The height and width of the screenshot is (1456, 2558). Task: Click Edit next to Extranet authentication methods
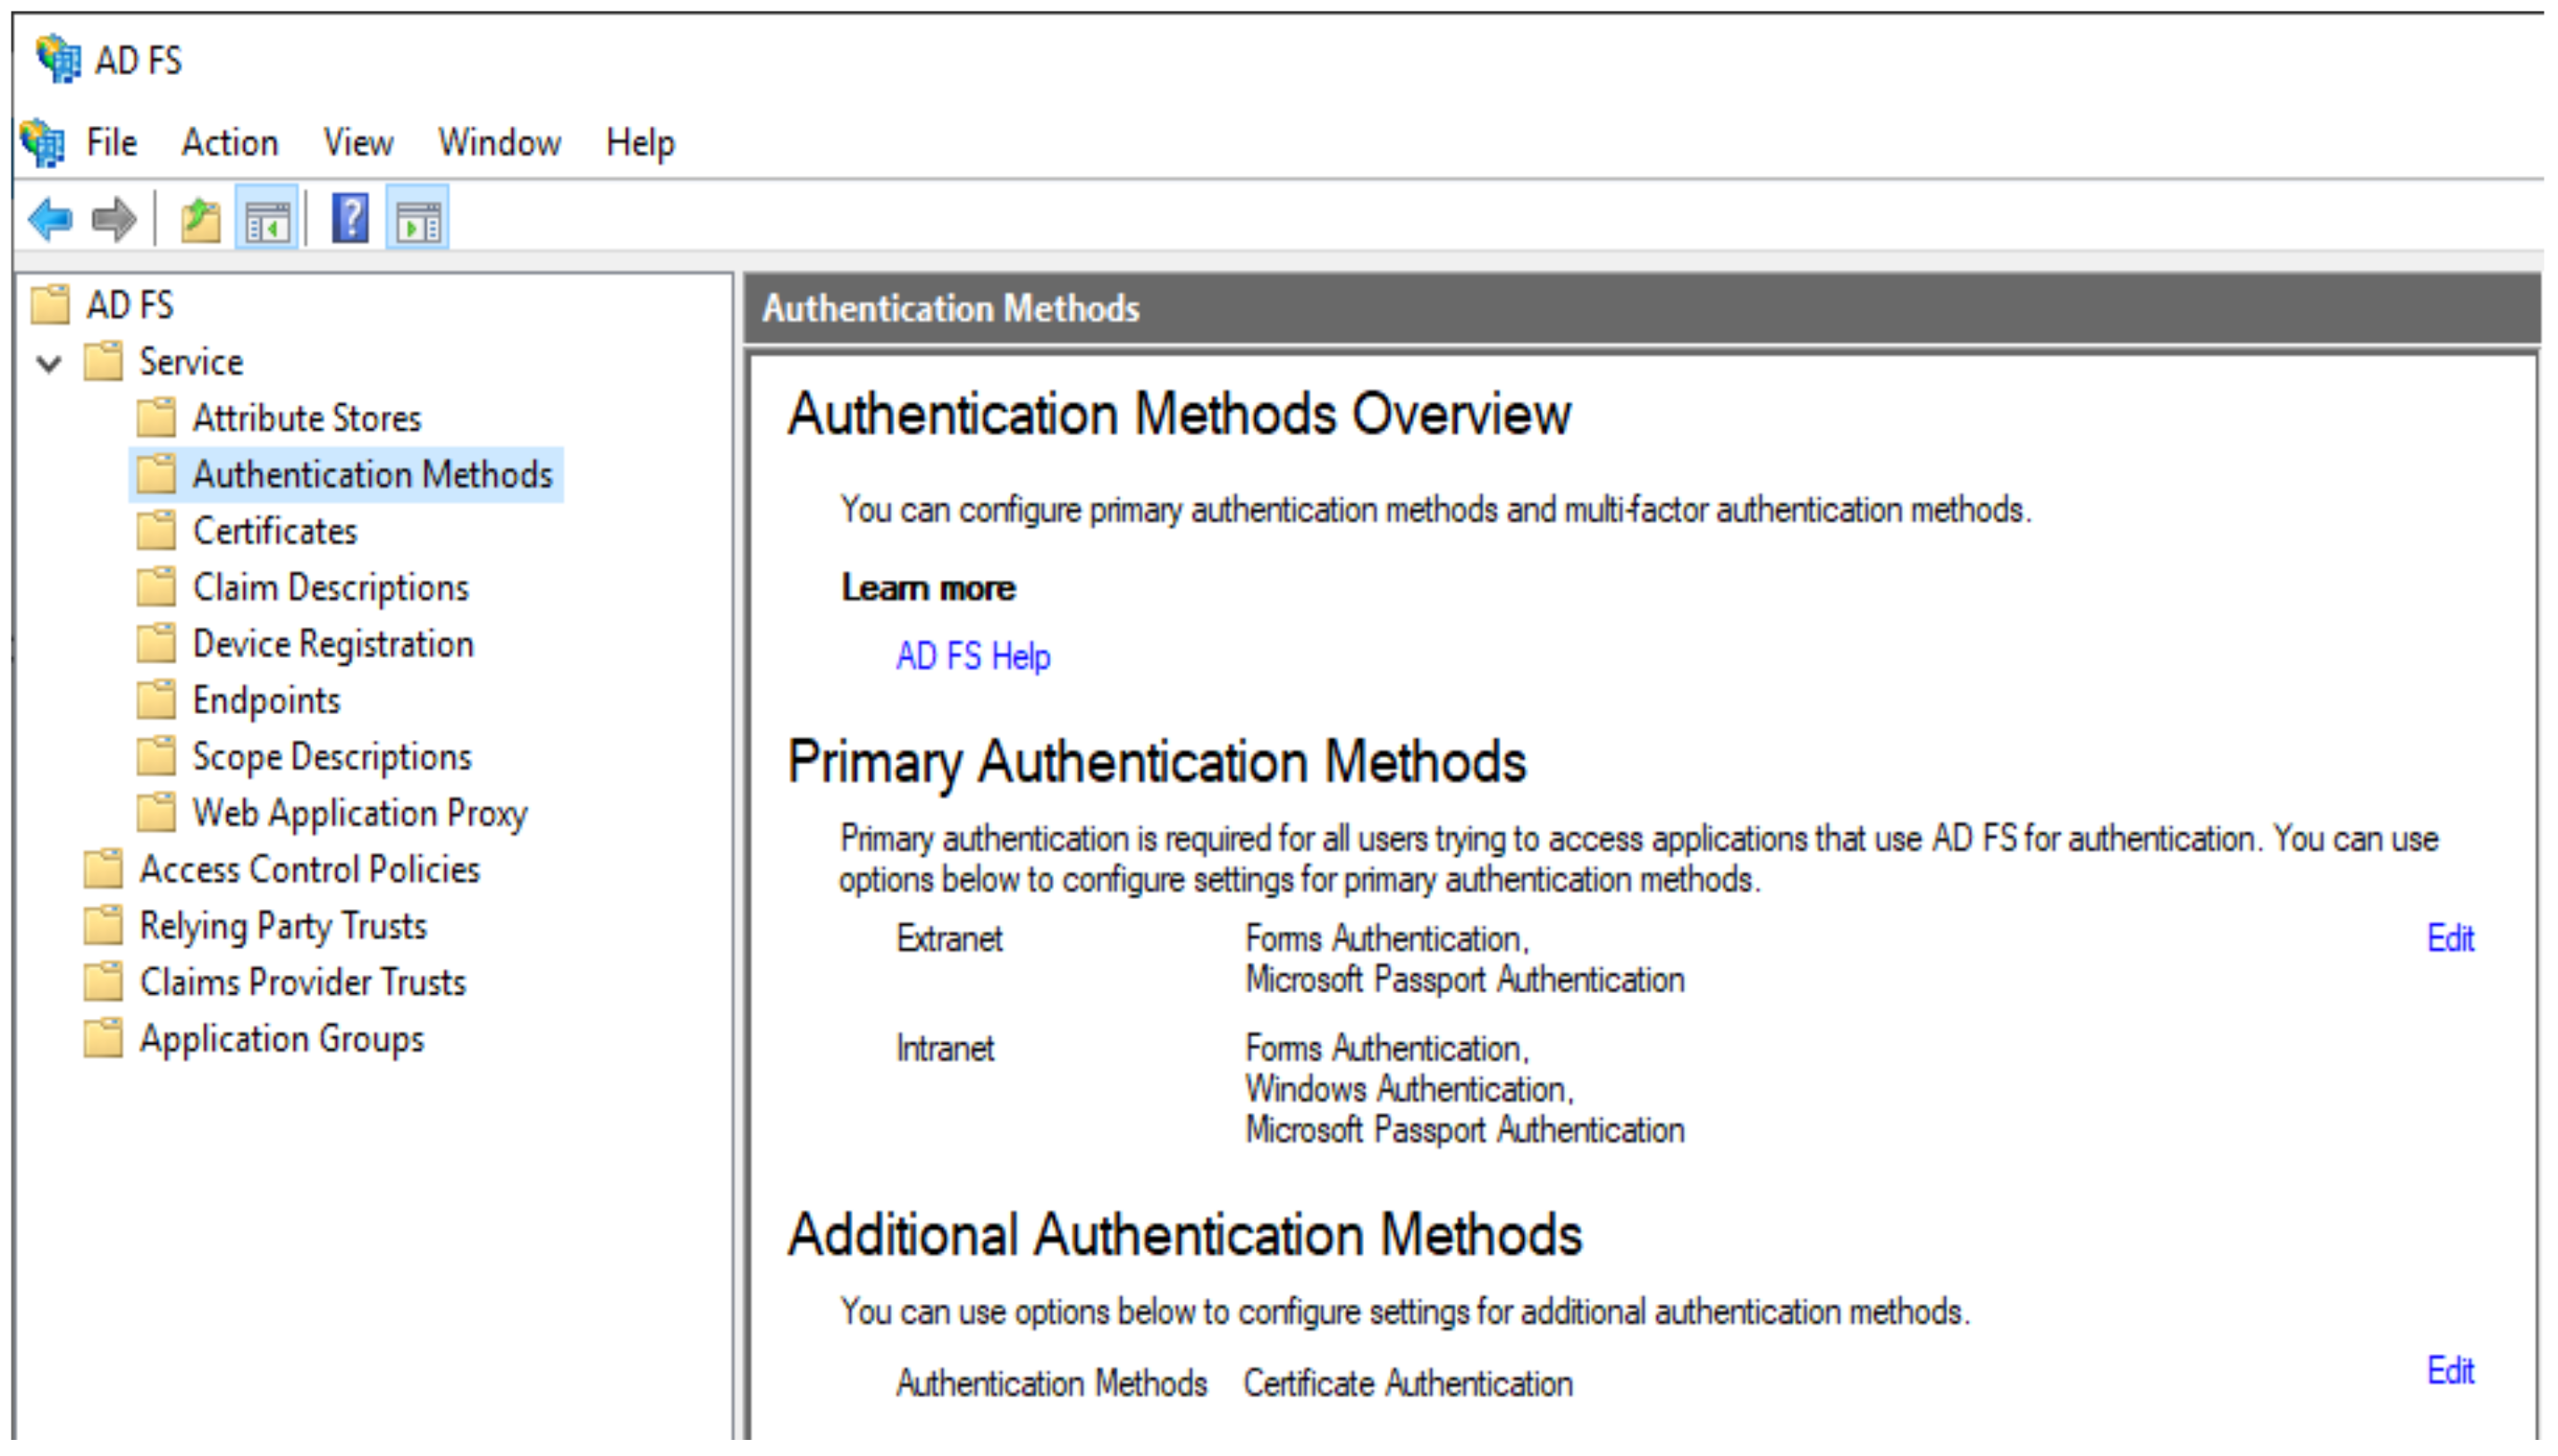point(2450,938)
